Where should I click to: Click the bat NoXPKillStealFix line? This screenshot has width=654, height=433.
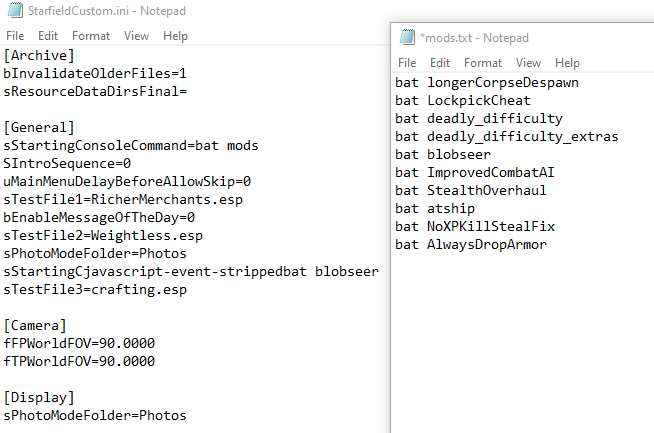pos(475,227)
